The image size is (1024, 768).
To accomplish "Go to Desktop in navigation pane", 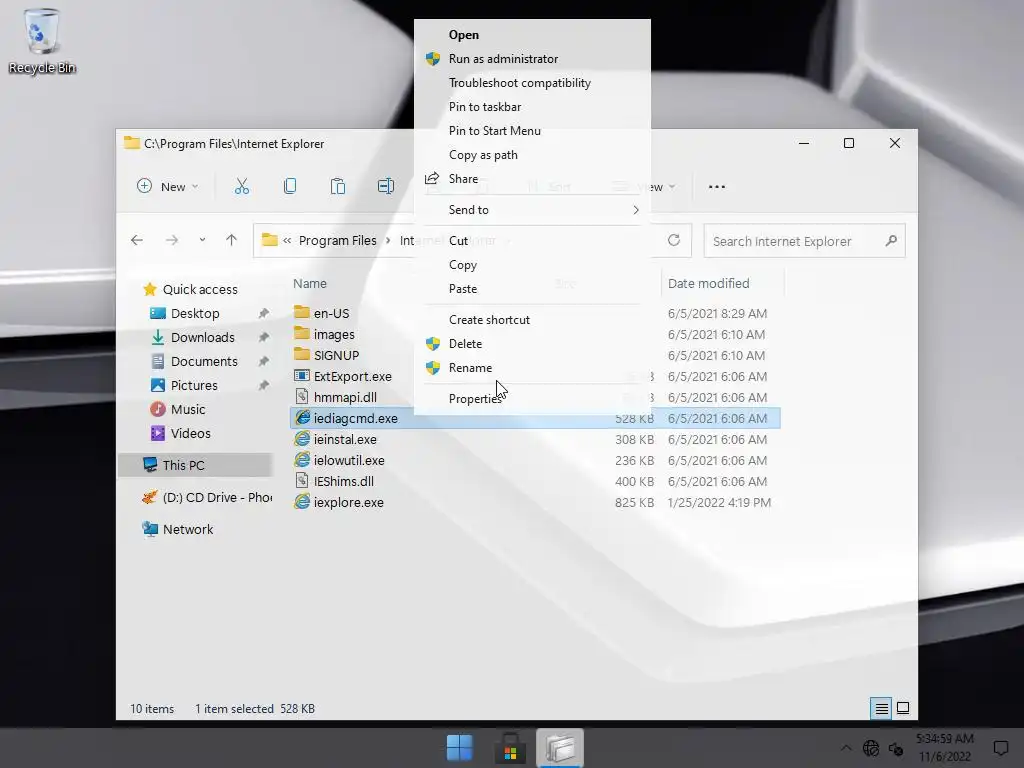I will [x=195, y=313].
